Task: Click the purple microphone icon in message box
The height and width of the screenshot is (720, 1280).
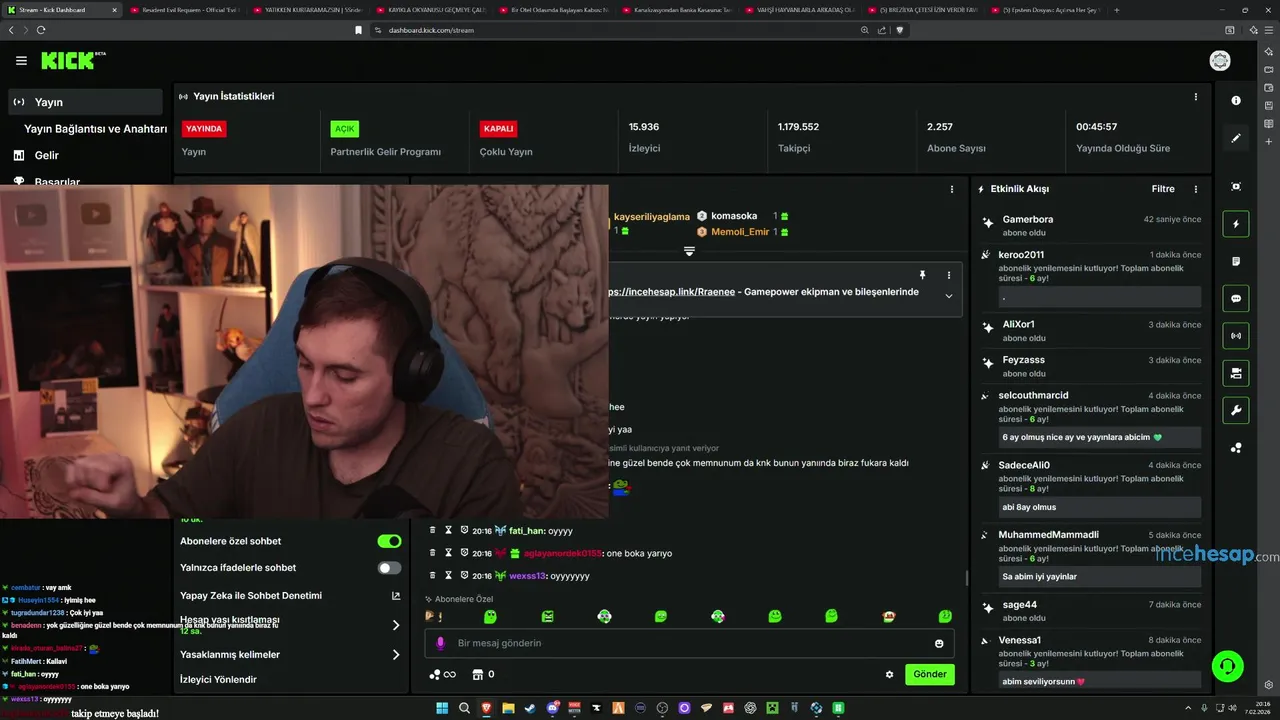Action: pos(441,643)
